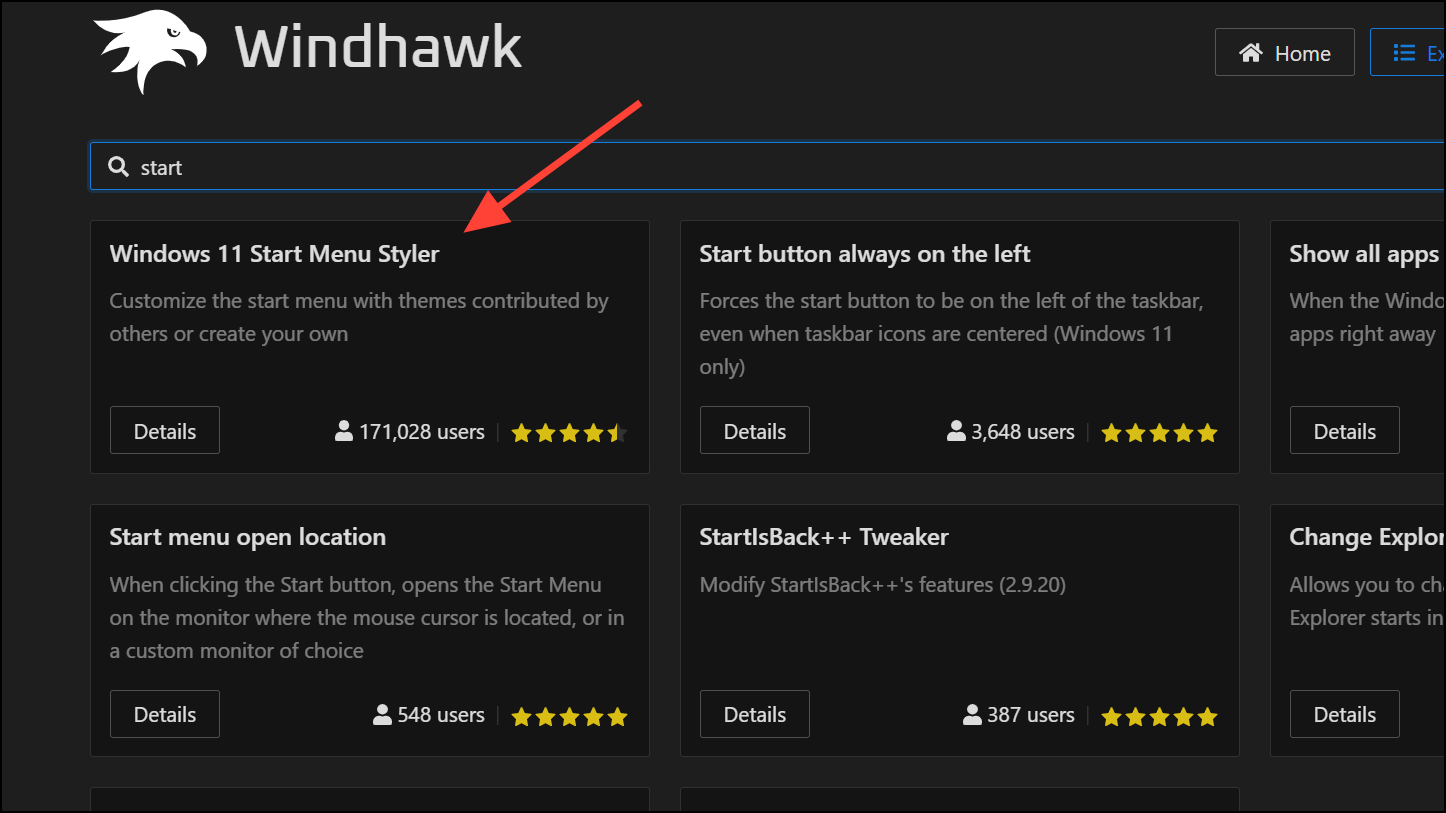The width and height of the screenshot is (1446, 813).
Task: Click the Home button
Action: [x=1284, y=53]
